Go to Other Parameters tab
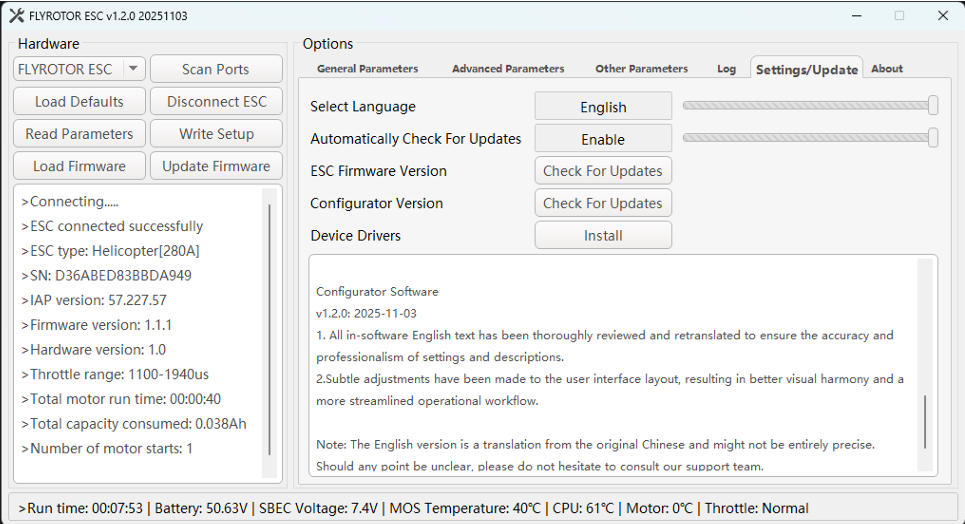 (x=641, y=69)
